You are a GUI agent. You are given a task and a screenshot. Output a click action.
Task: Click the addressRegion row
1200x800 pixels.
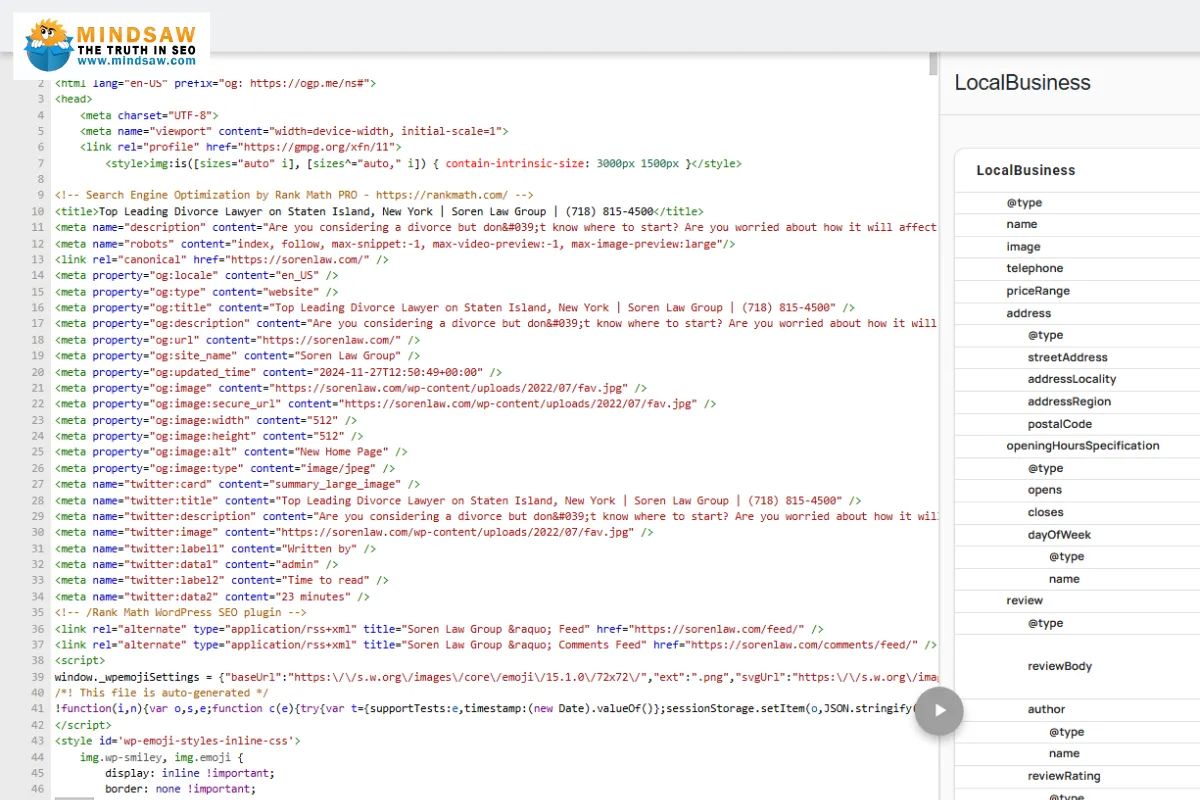[x=1077, y=401]
